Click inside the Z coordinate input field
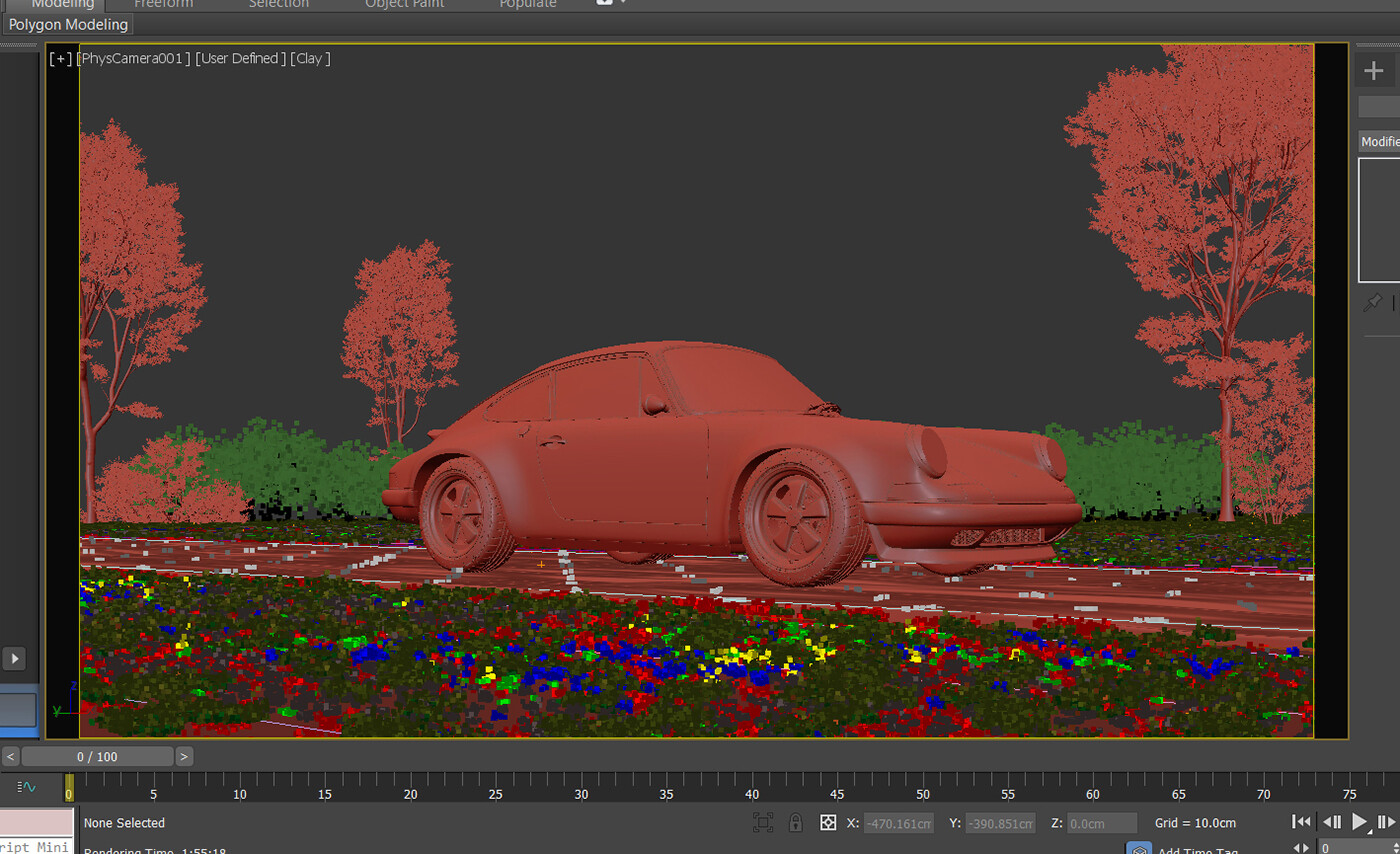This screenshot has height=854, width=1400. [x=1100, y=823]
